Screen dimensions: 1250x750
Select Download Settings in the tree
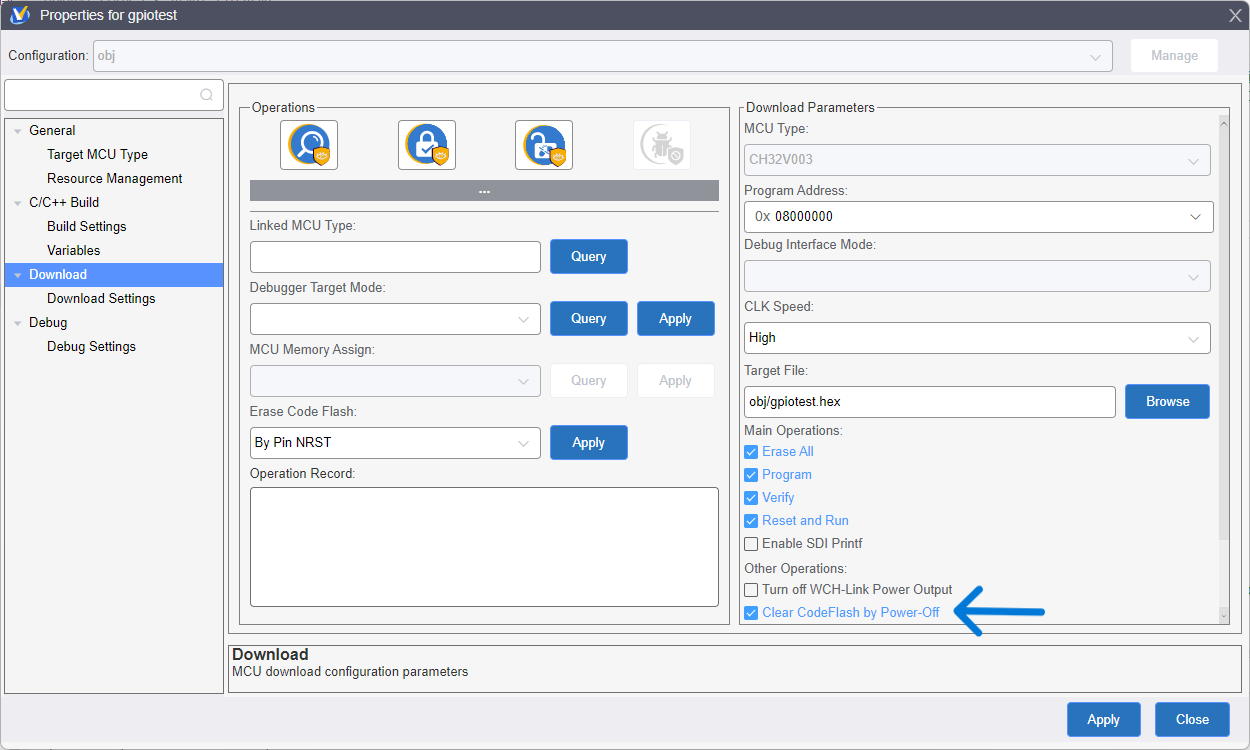pyautogui.click(x=101, y=299)
